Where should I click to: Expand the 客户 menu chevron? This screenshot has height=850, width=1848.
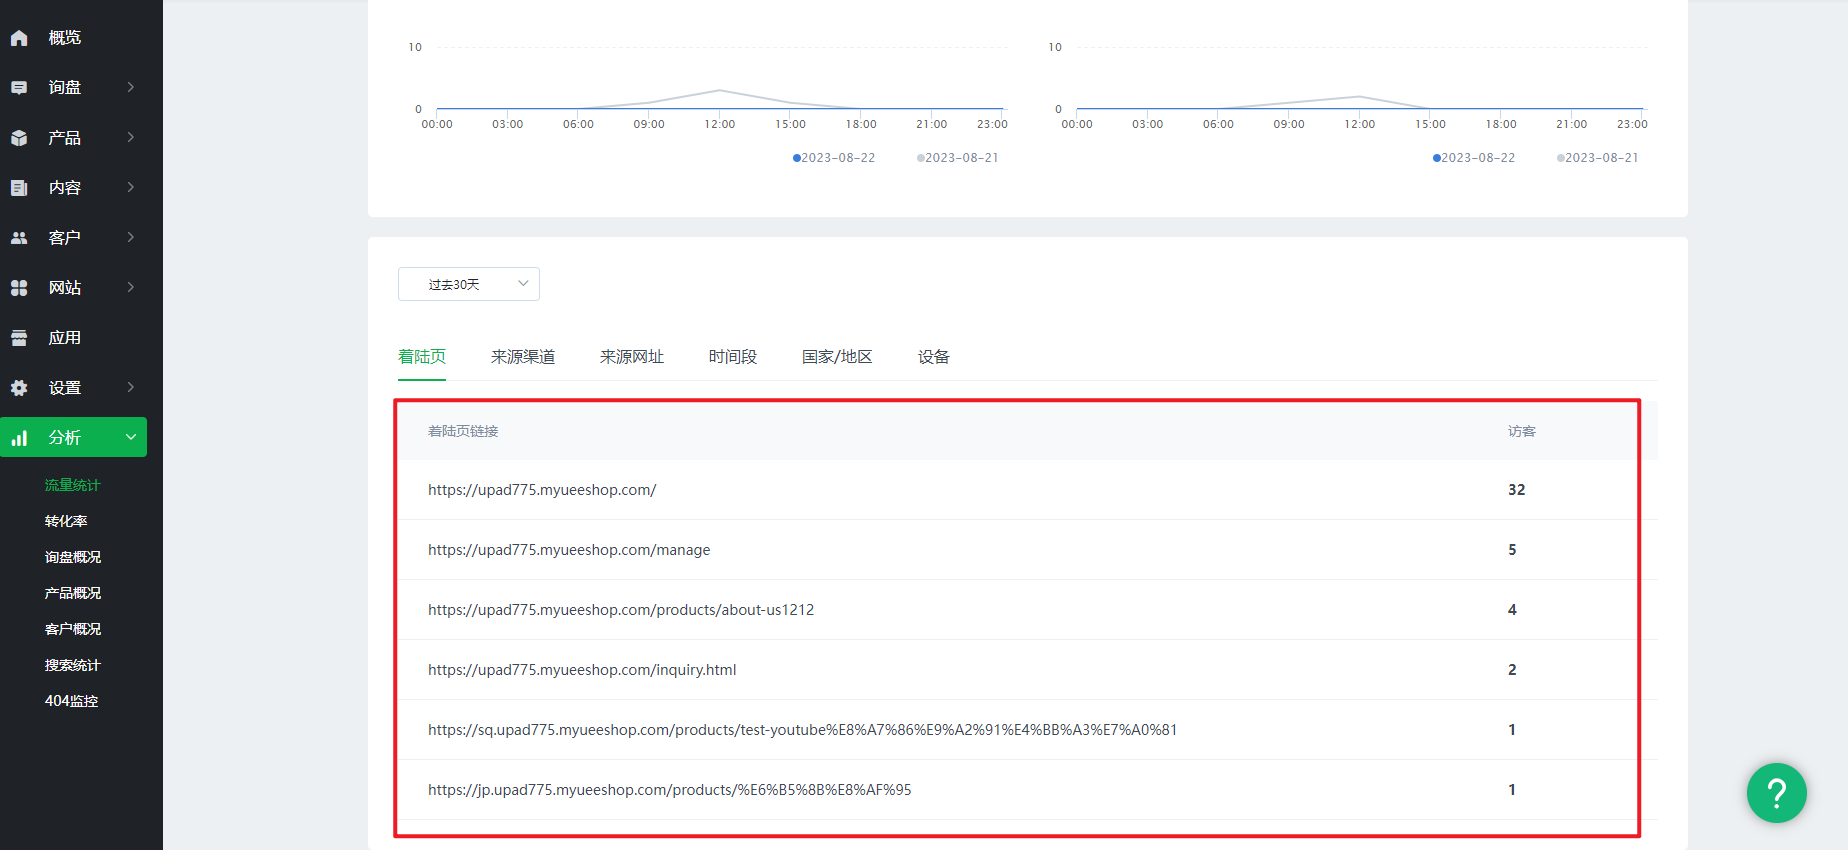131,237
